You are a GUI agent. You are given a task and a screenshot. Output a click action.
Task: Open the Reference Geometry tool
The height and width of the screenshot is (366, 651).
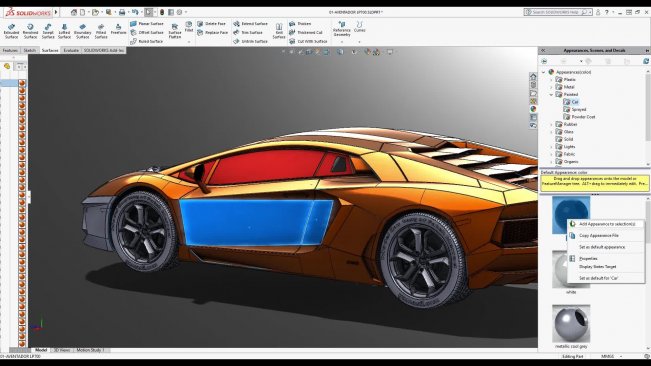[x=342, y=29]
